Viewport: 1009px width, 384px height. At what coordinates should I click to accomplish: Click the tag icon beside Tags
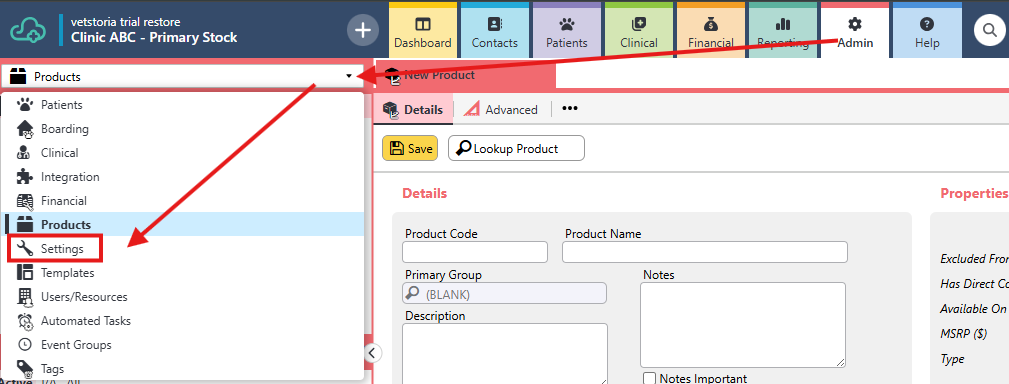[24, 369]
